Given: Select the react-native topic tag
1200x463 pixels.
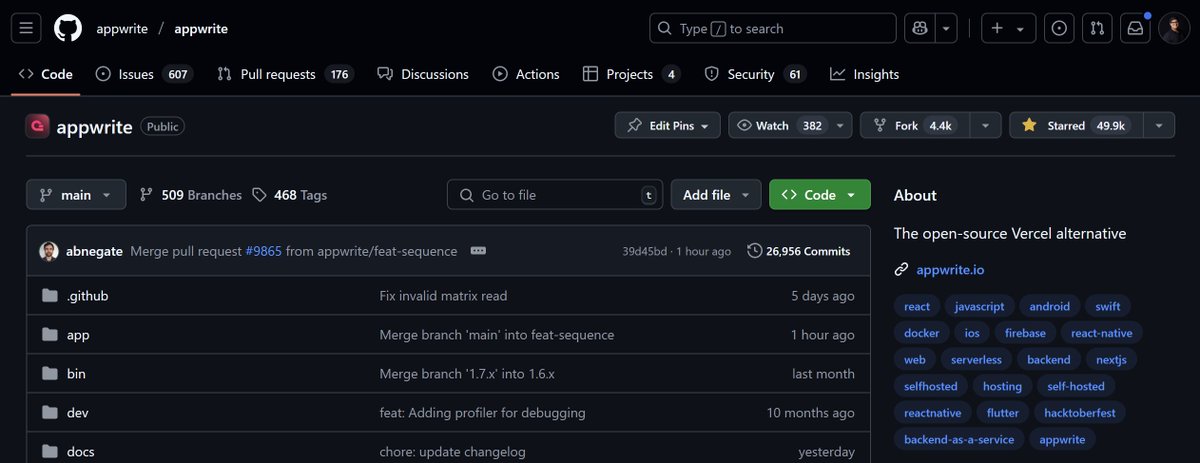Looking at the screenshot, I should (1101, 333).
